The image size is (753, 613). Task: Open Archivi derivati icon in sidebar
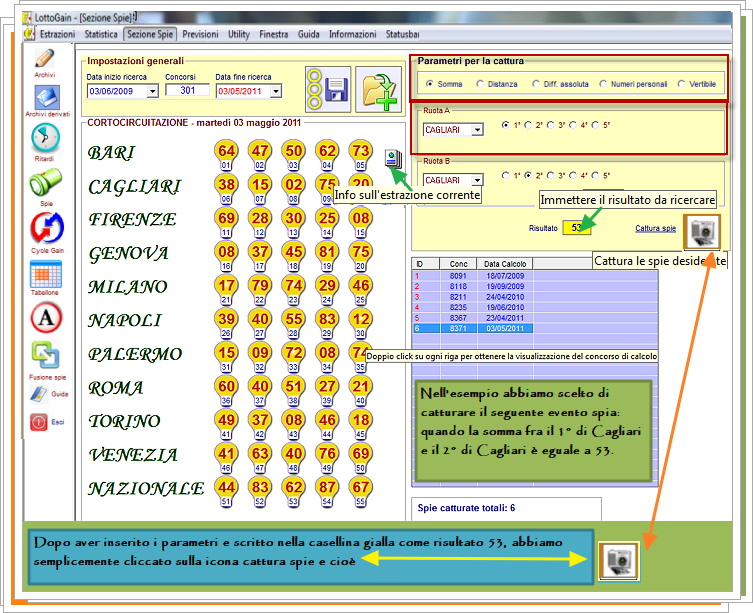pos(47,98)
